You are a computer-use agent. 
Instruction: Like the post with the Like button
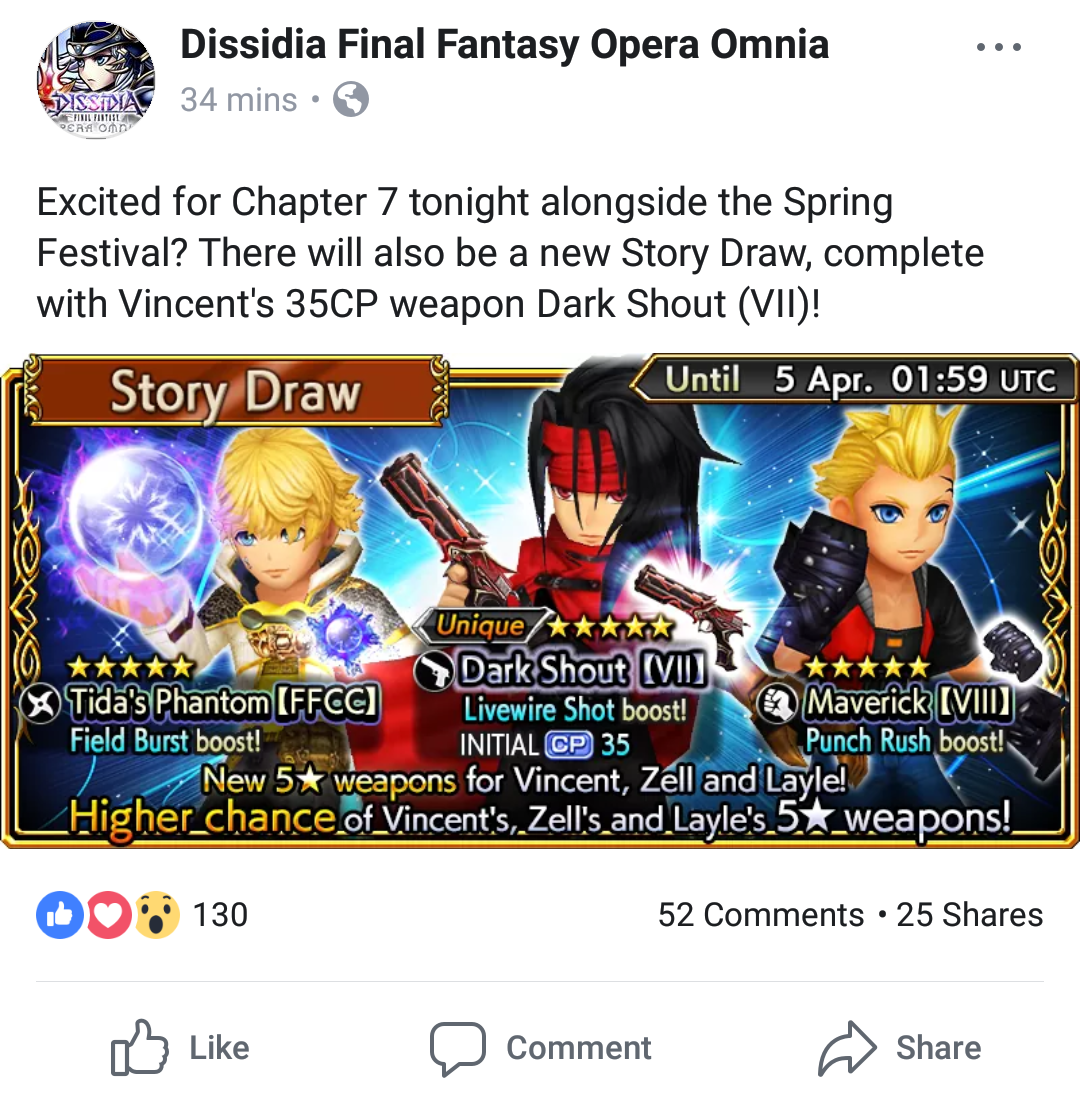180,1048
